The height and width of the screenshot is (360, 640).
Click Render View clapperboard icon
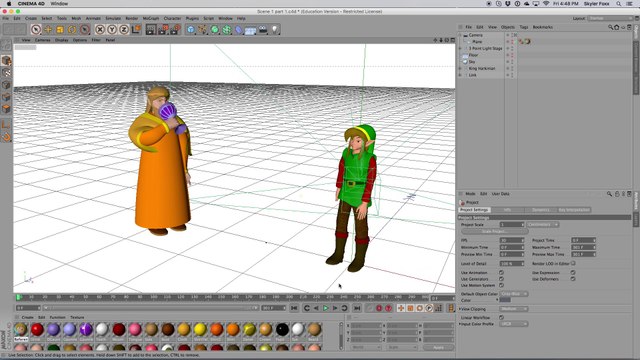click(x=151, y=29)
